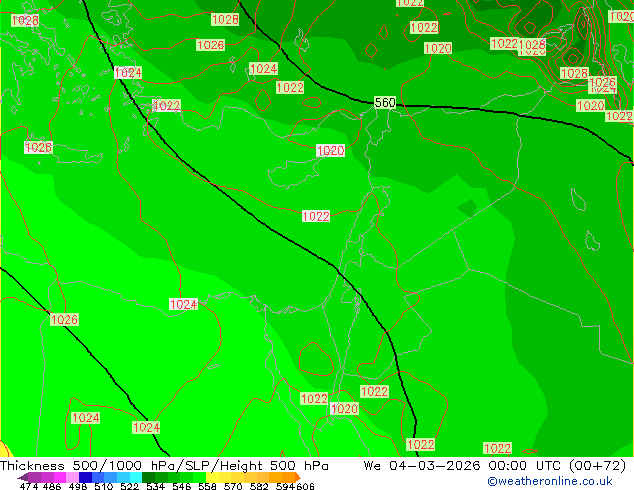
Task: Click the 558 legend value
Action: pos(207,486)
